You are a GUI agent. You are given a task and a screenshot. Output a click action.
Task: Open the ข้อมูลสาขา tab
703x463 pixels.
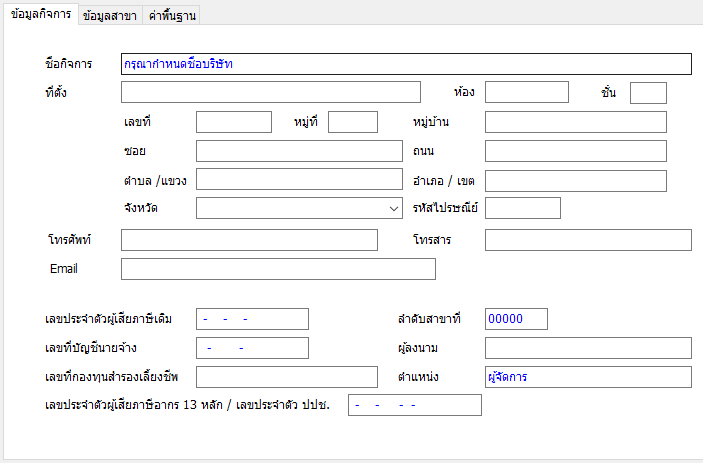[x=110, y=16]
